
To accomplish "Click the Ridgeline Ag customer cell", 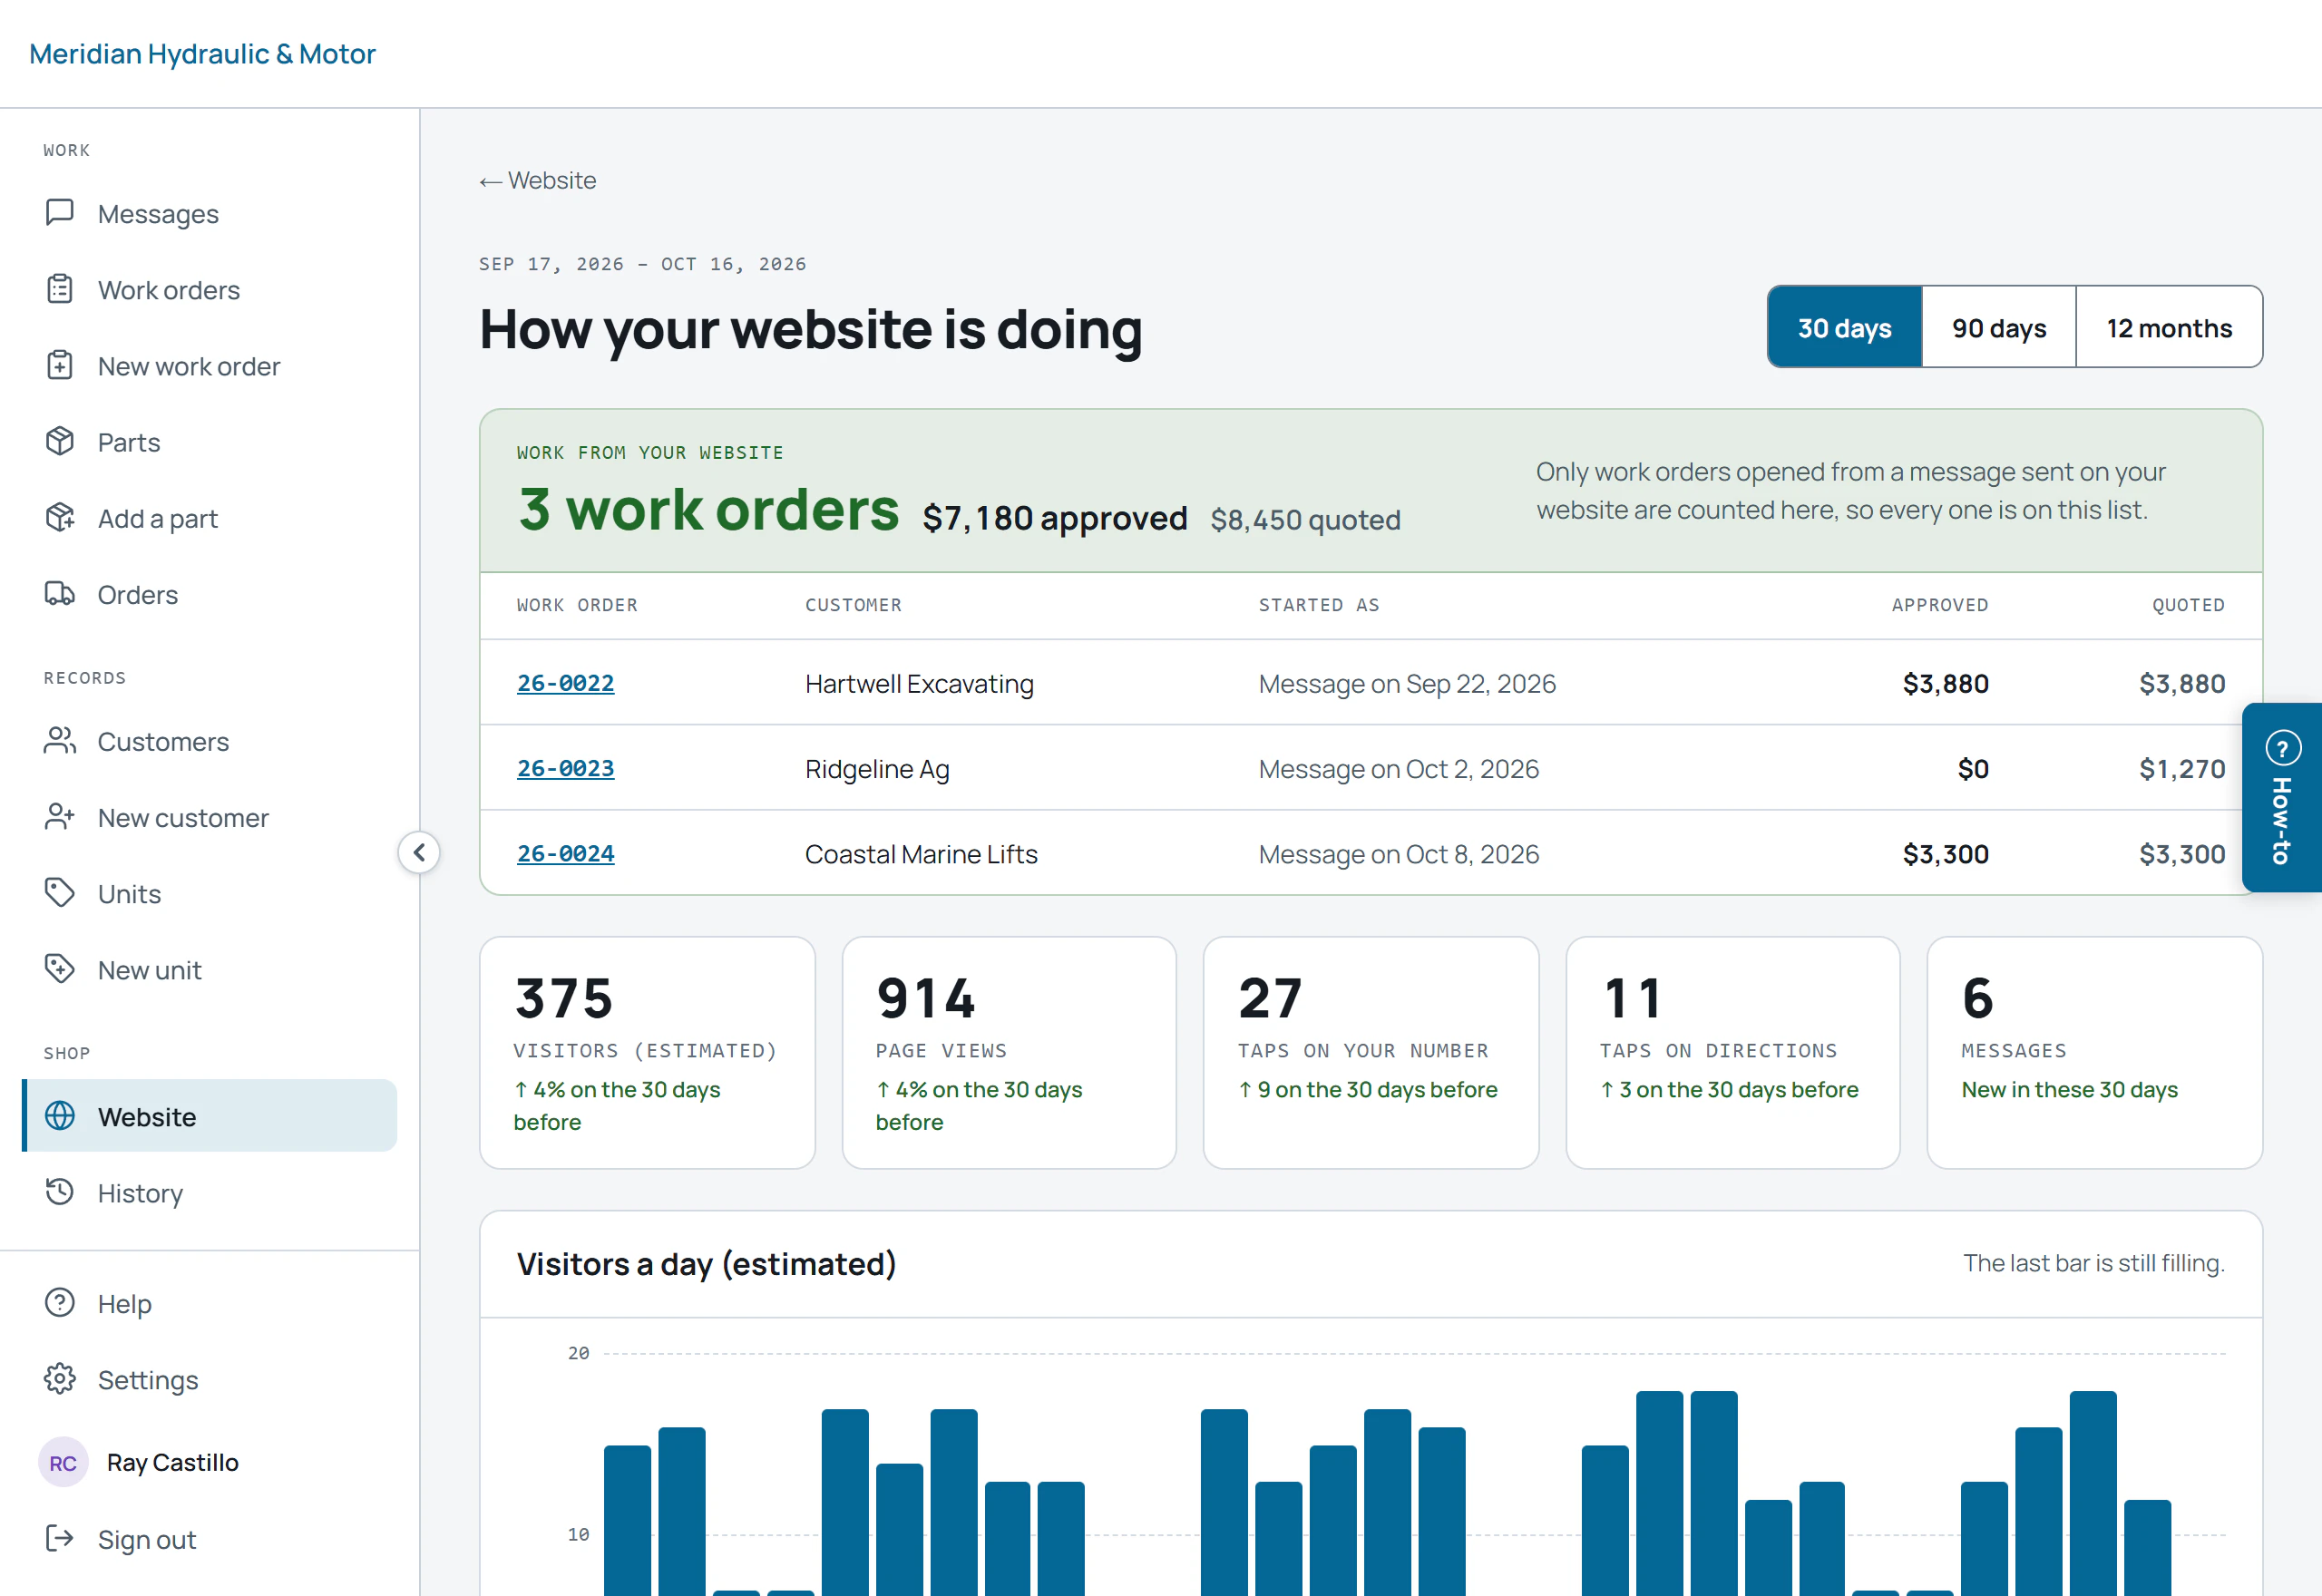I will [877, 769].
